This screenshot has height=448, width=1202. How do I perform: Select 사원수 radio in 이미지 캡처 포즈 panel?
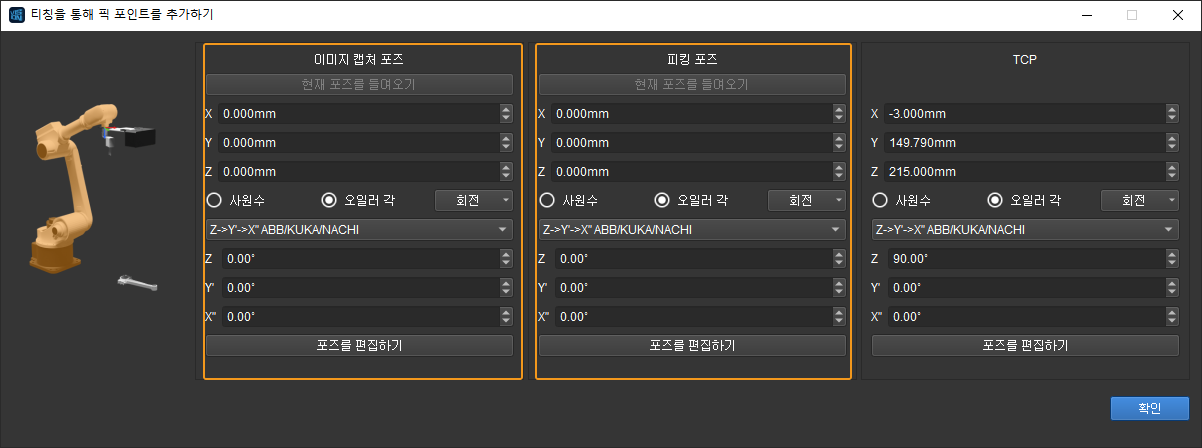click(x=238, y=199)
